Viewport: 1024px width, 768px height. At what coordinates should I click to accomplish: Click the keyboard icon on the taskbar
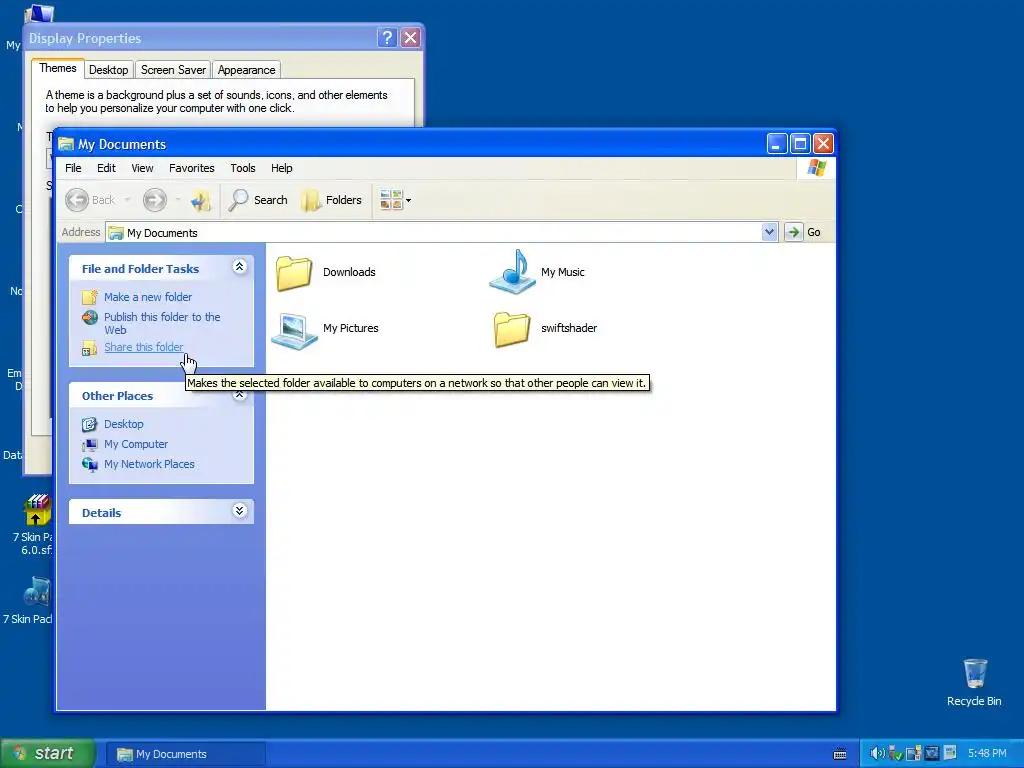(840, 754)
